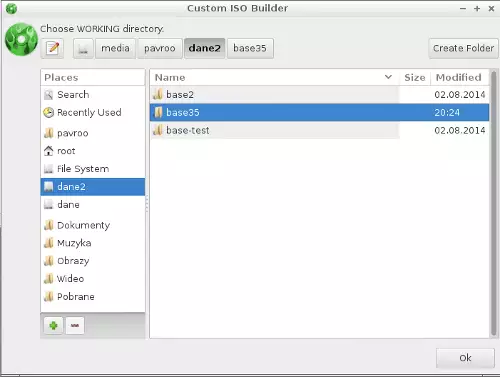
Task: Click folder icon of base-test row
Action: pyautogui.click(x=158, y=130)
